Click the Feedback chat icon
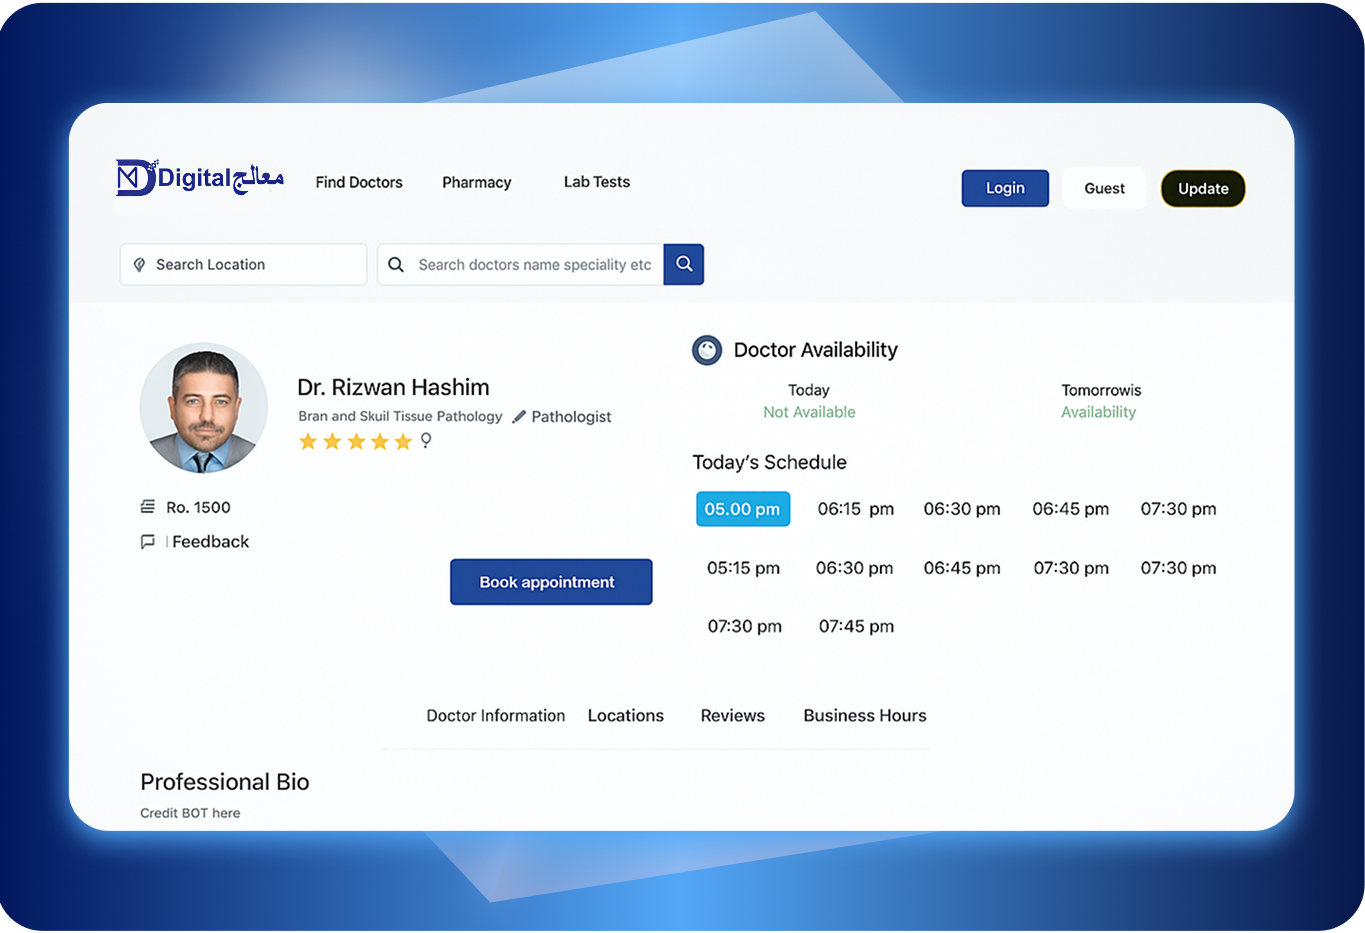Viewport: 1365px width, 933px height. click(x=148, y=542)
